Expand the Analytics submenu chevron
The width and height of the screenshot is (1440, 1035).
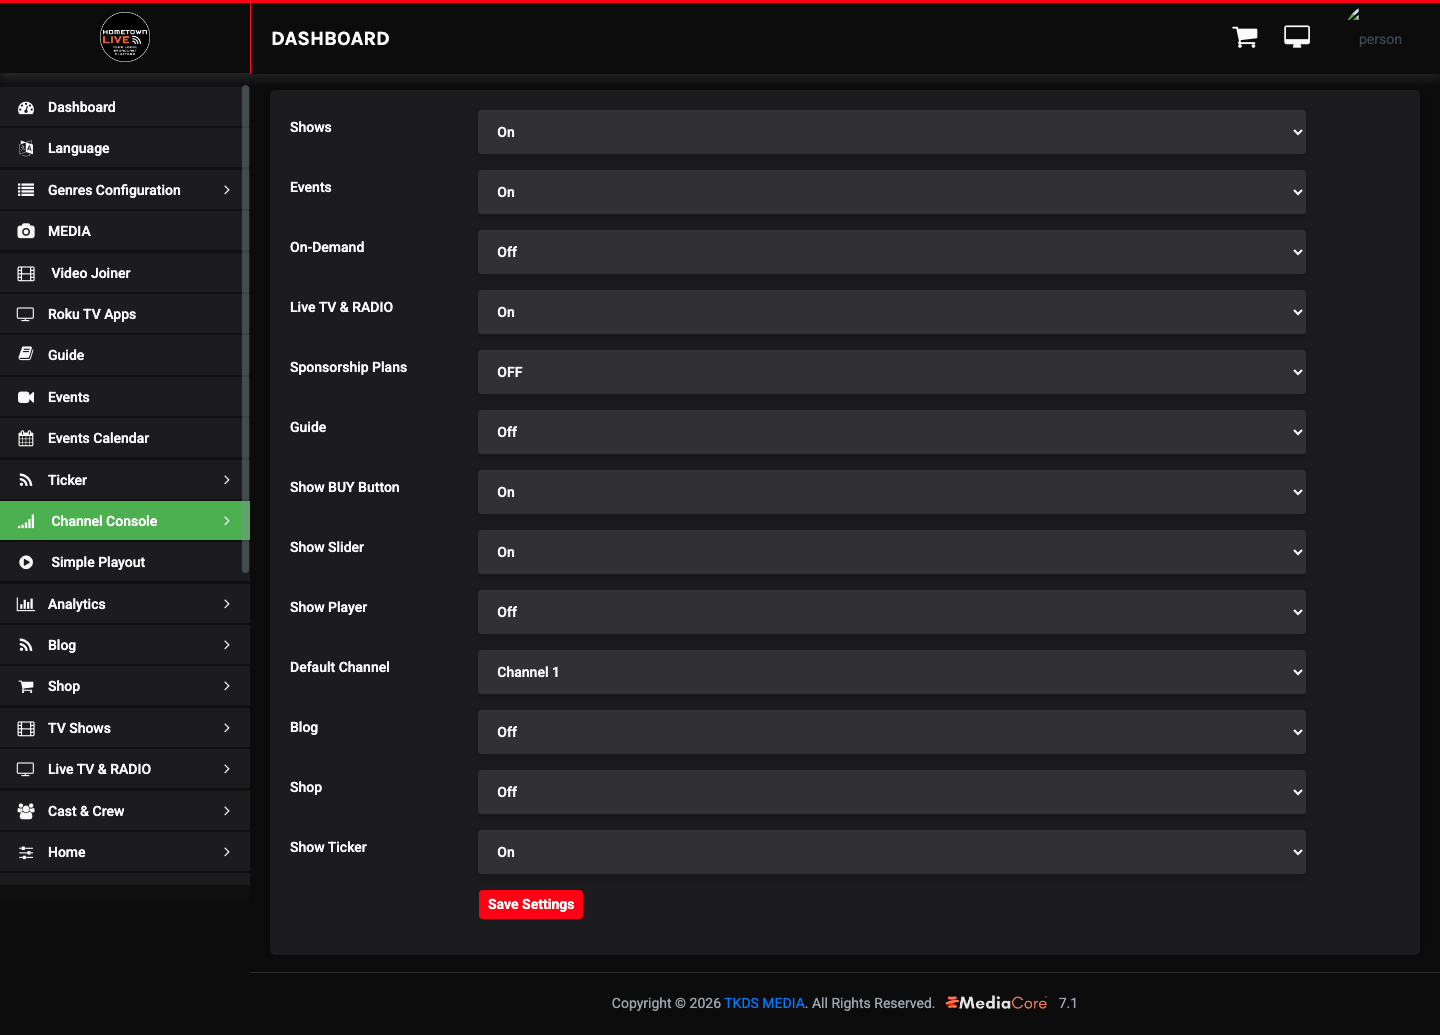click(x=227, y=604)
